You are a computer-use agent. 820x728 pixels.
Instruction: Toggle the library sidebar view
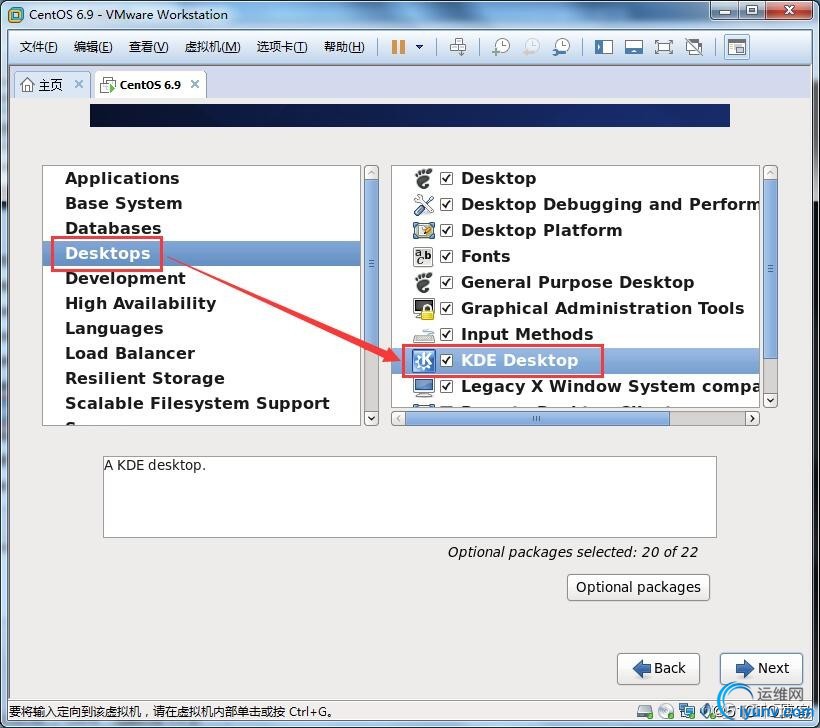coord(603,47)
